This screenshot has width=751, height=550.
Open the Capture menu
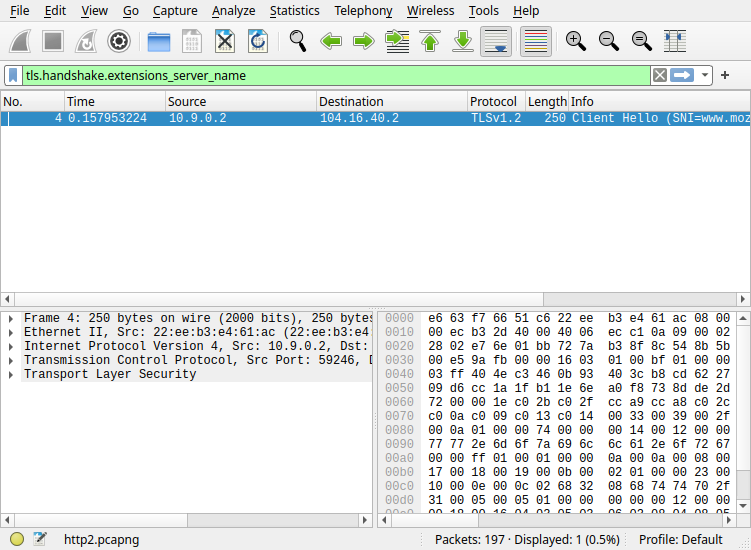175,11
